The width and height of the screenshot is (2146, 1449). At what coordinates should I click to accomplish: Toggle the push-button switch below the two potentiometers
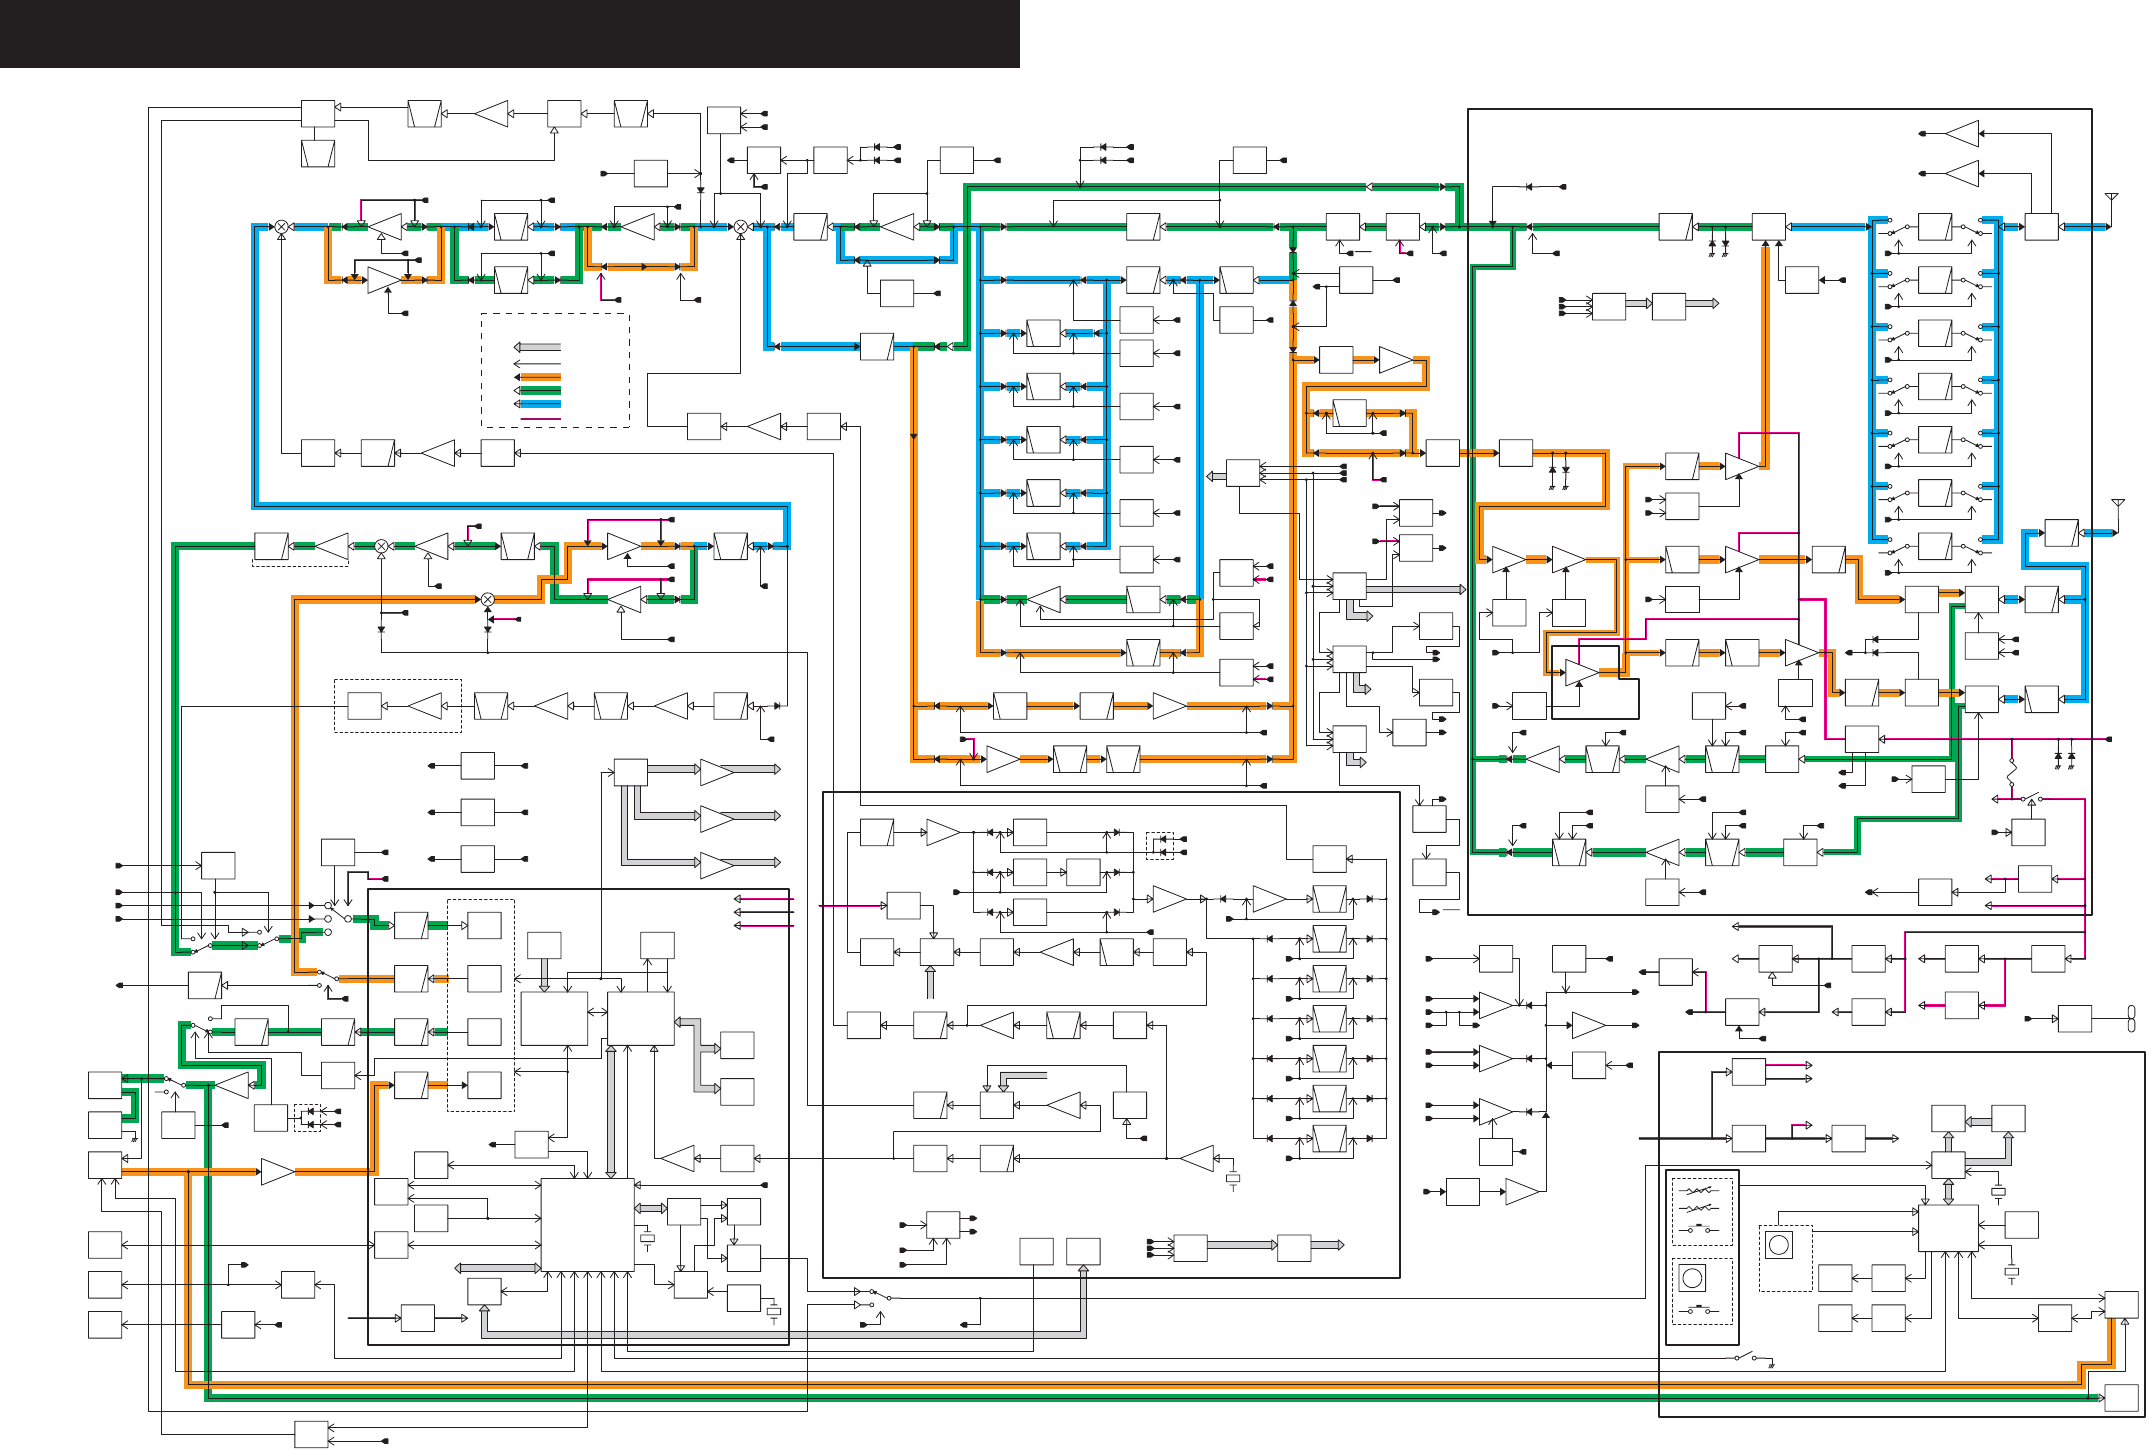coord(1700,1229)
